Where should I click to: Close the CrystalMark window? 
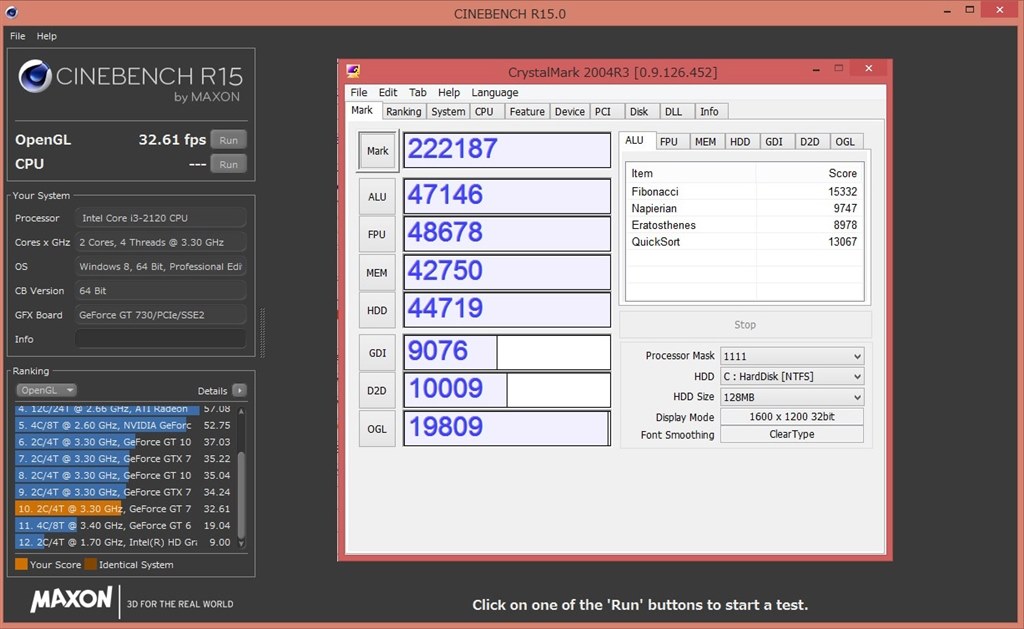click(x=868, y=69)
